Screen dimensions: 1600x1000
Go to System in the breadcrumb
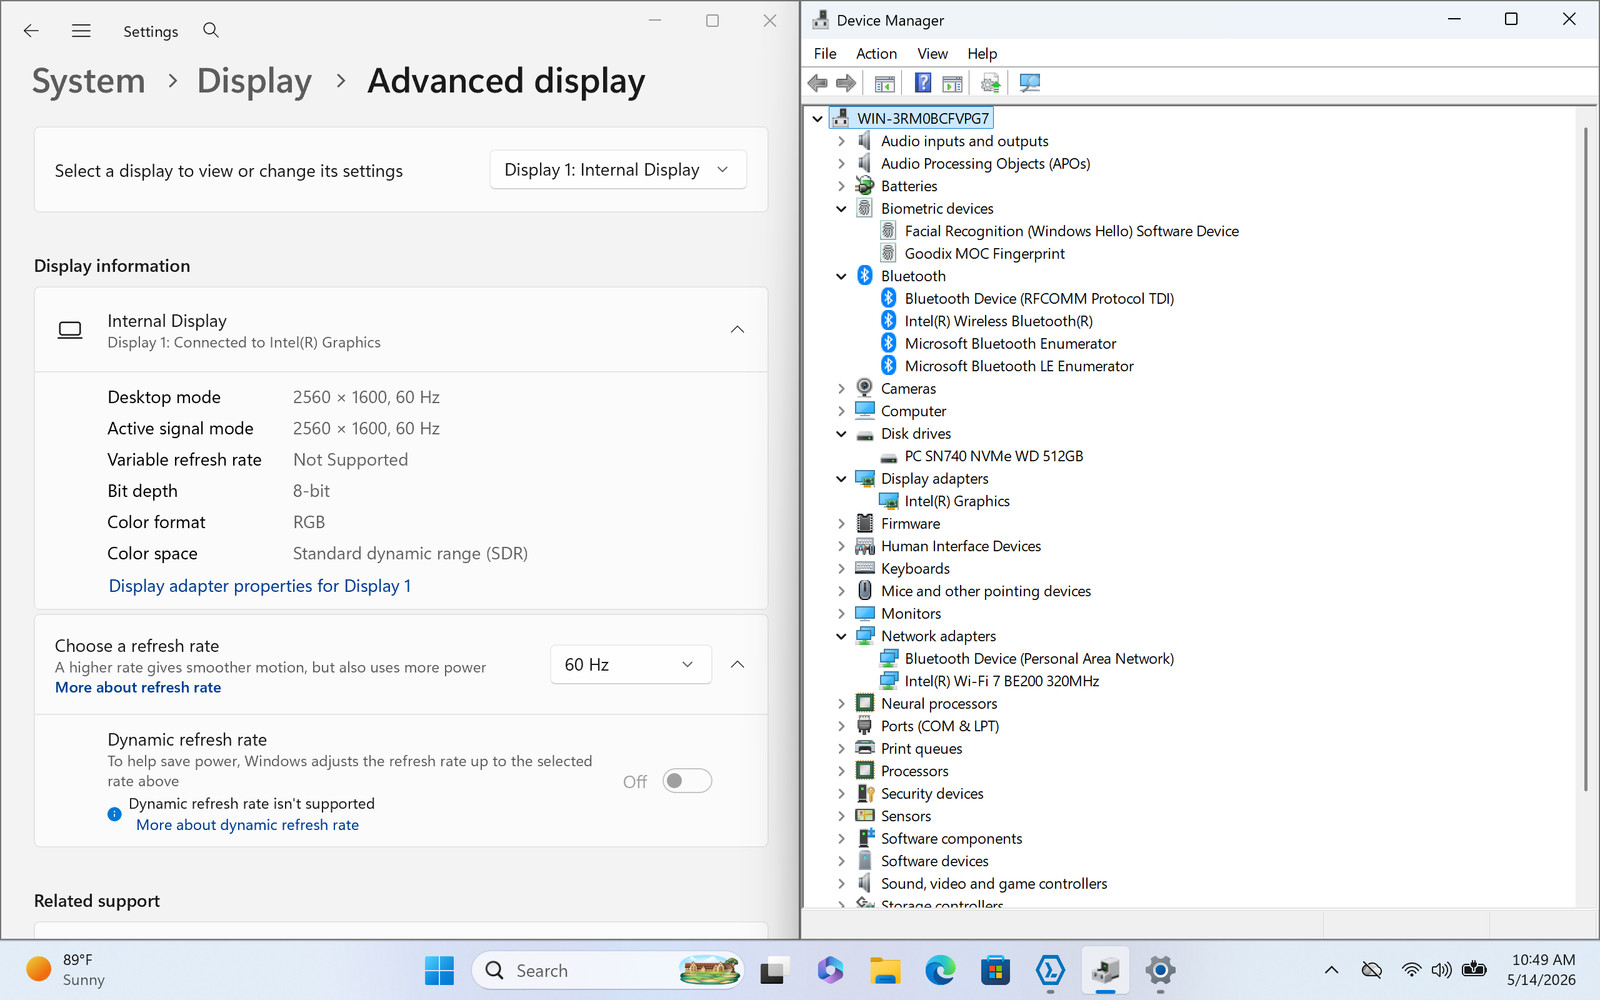pyautogui.click(x=89, y=81)
